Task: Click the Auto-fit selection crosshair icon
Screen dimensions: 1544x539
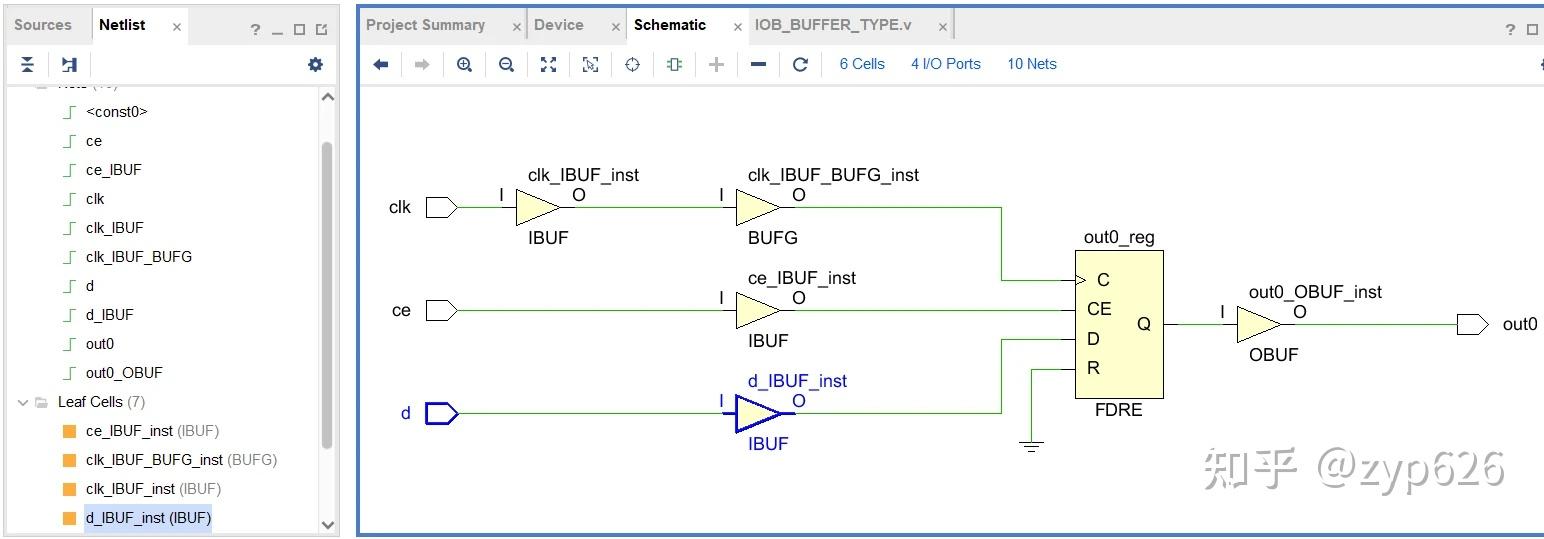Action: pyautogui.click(x=632, y=64)
